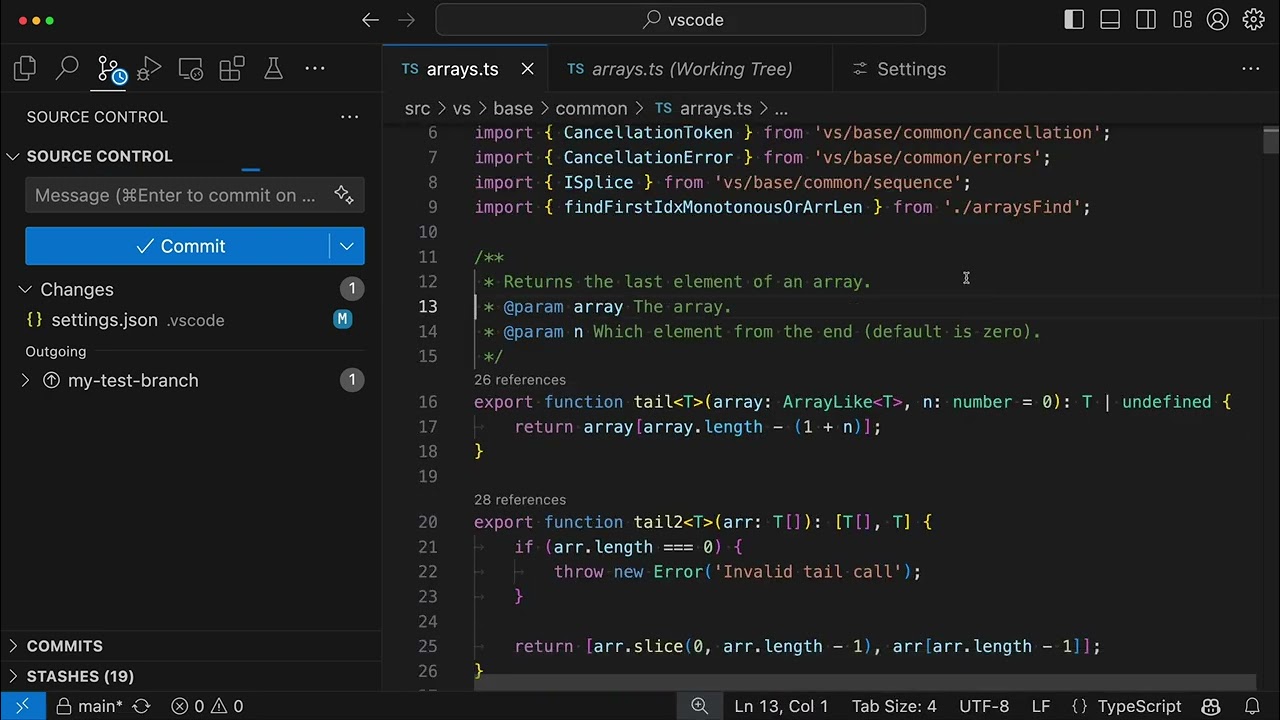Image resolution: width=1280 pixels, height=720 pixels.
Task: Click the zoom magnifier status icon
Action: click(x=699, y=706)
